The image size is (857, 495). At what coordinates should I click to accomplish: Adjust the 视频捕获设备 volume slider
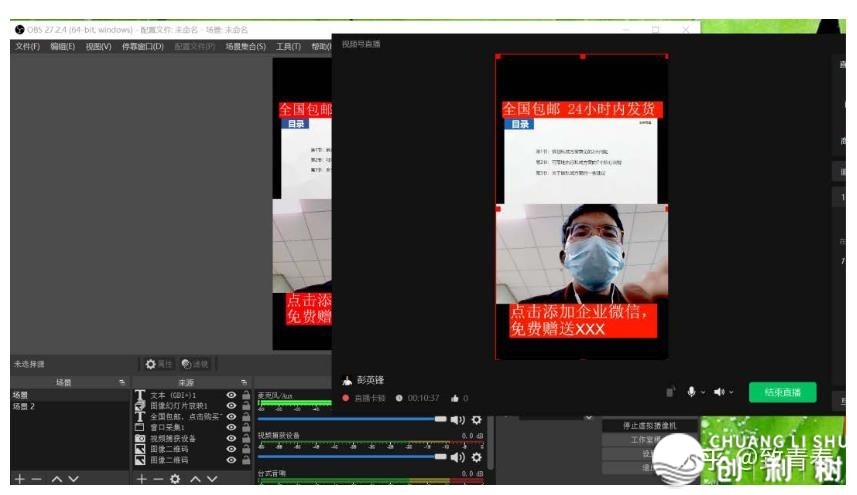(352, 456)
